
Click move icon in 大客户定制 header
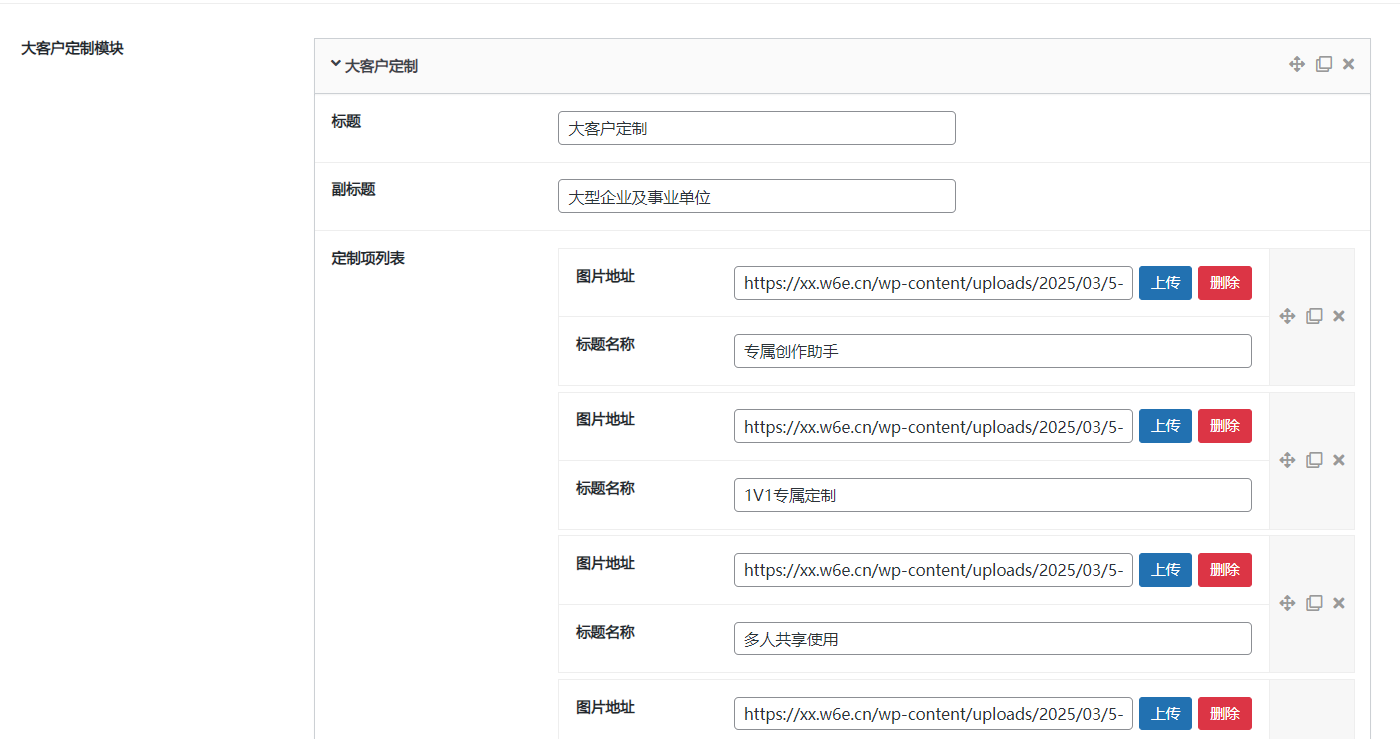pos(1297,64)
